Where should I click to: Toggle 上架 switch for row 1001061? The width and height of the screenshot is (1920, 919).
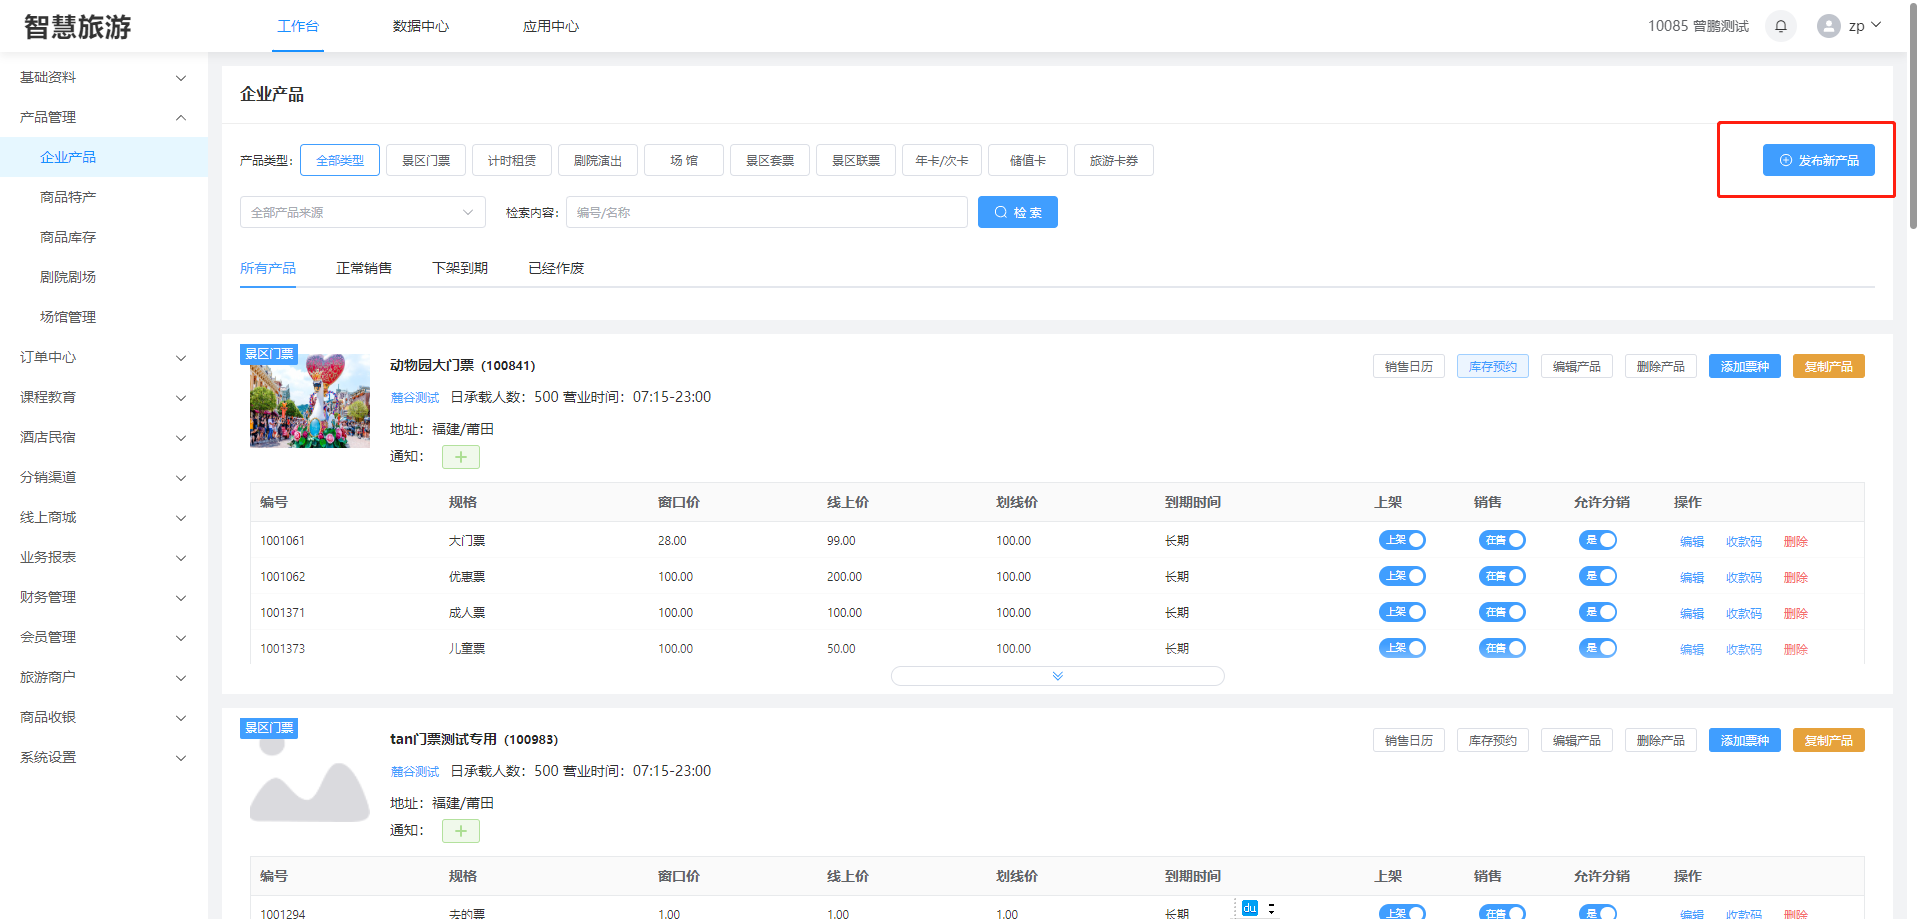coord(1402,540)
